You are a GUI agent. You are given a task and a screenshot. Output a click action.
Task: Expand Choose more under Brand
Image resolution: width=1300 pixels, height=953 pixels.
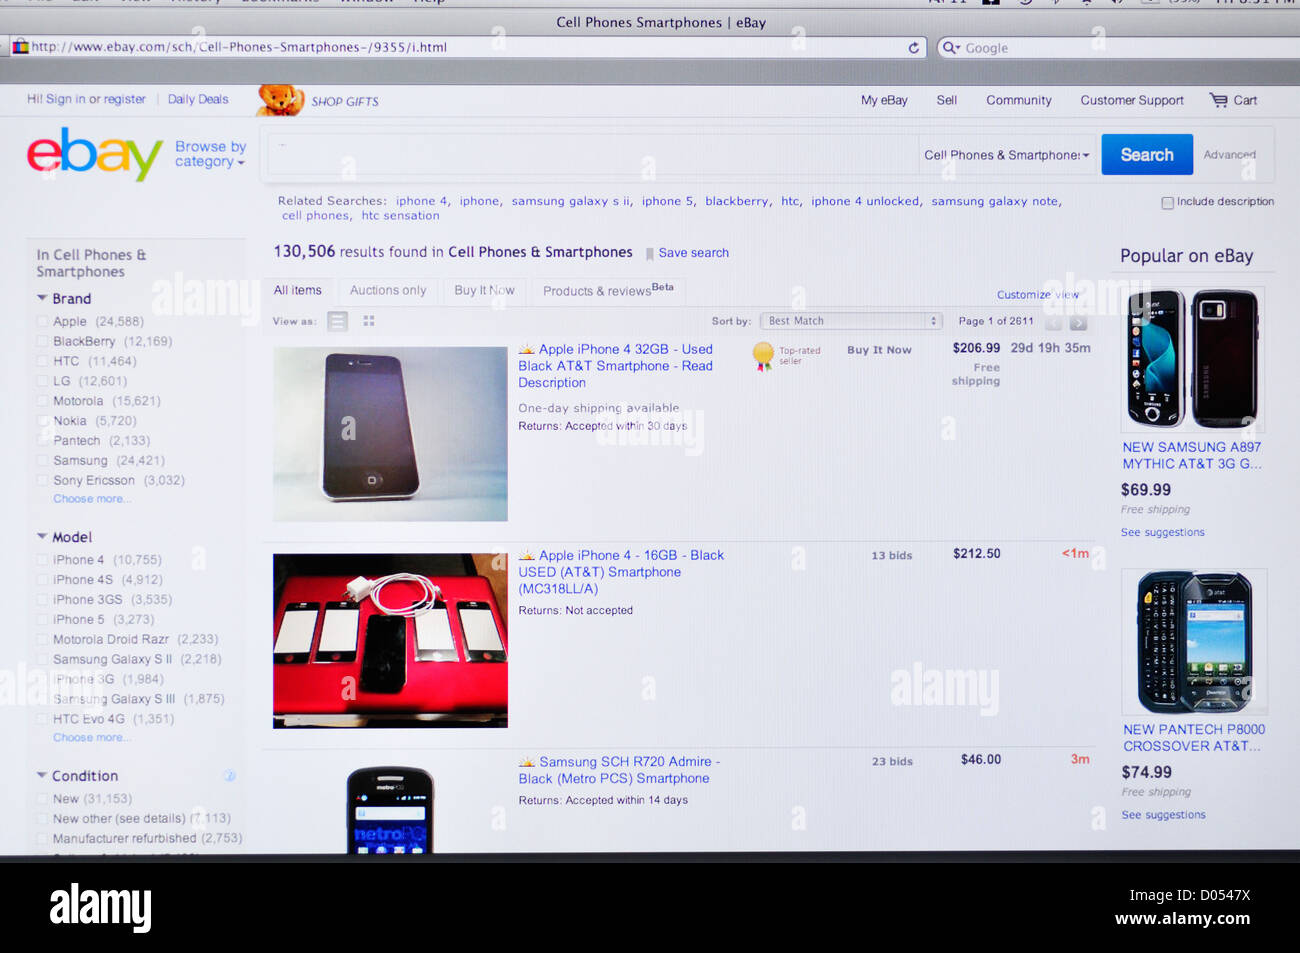(91, 499)
